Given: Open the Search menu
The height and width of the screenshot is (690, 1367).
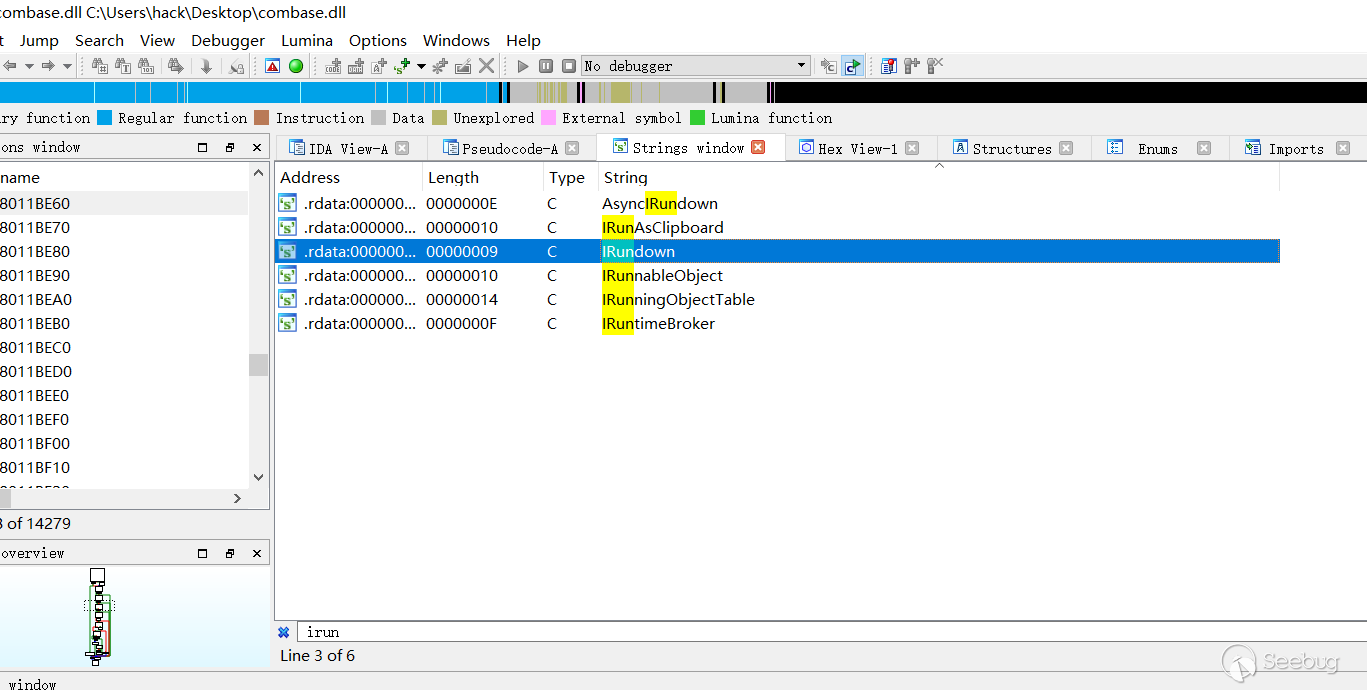Looking at the screenshot, I should coord(99,40).
